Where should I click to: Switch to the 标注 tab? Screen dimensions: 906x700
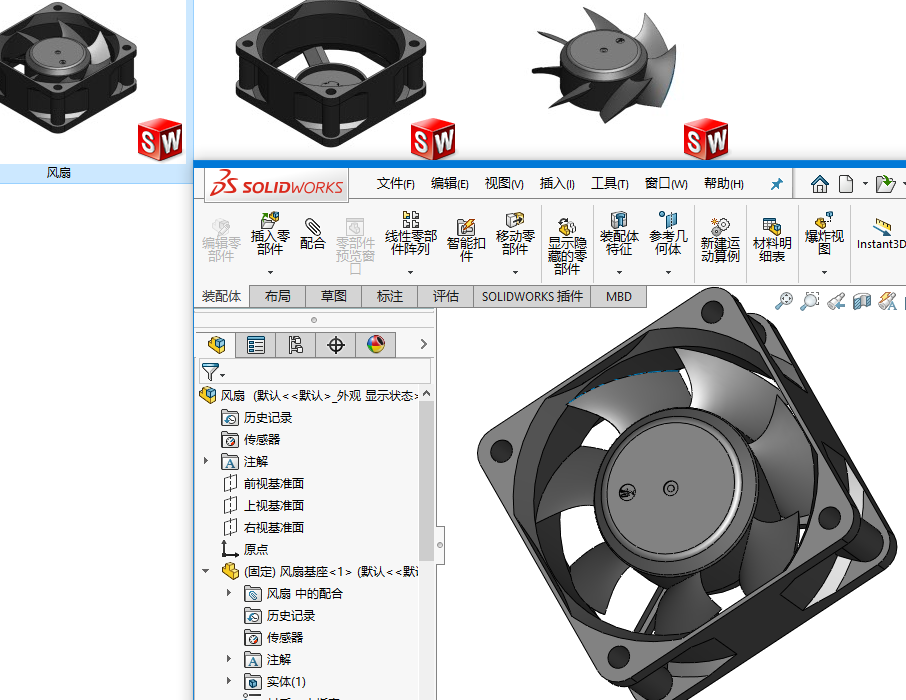tap(389, 296)
